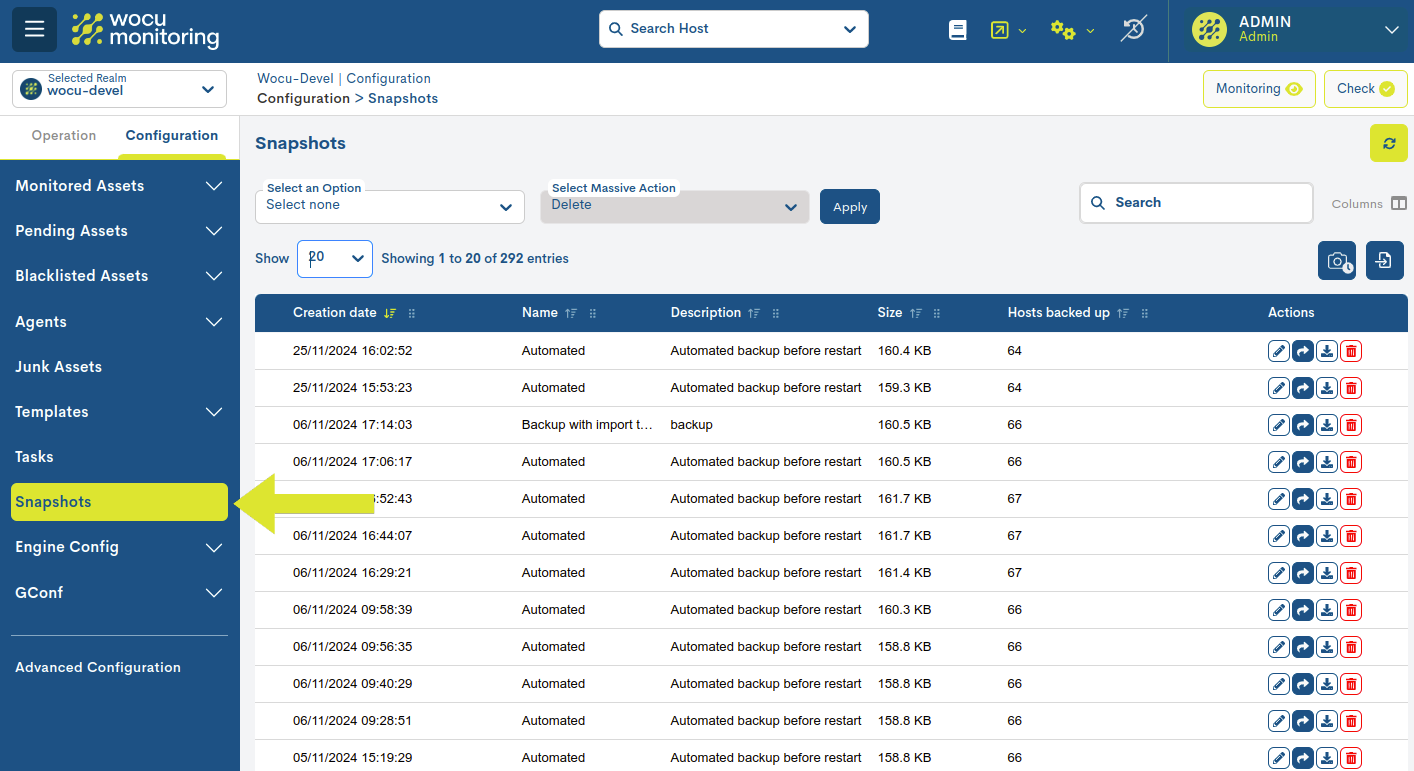The height and width of the screenshot is (771, 1414).
Task: Open the Selected Realm wocu-devel dropdown
Action: click(118, 88)
